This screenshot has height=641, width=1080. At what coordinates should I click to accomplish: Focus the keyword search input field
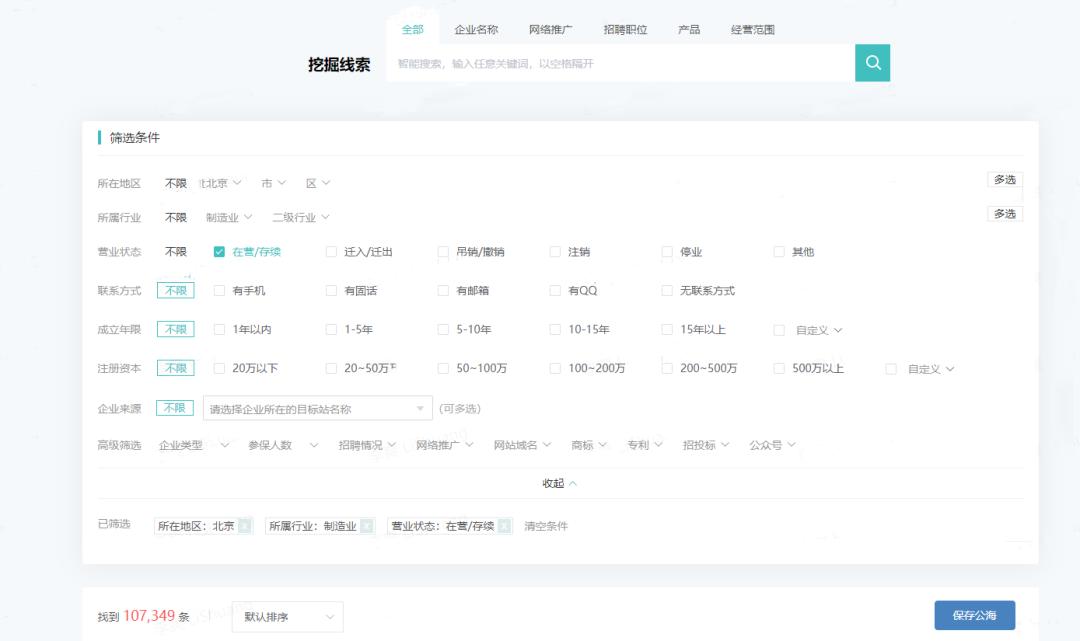pyautogui.click(x=620, y=64)
